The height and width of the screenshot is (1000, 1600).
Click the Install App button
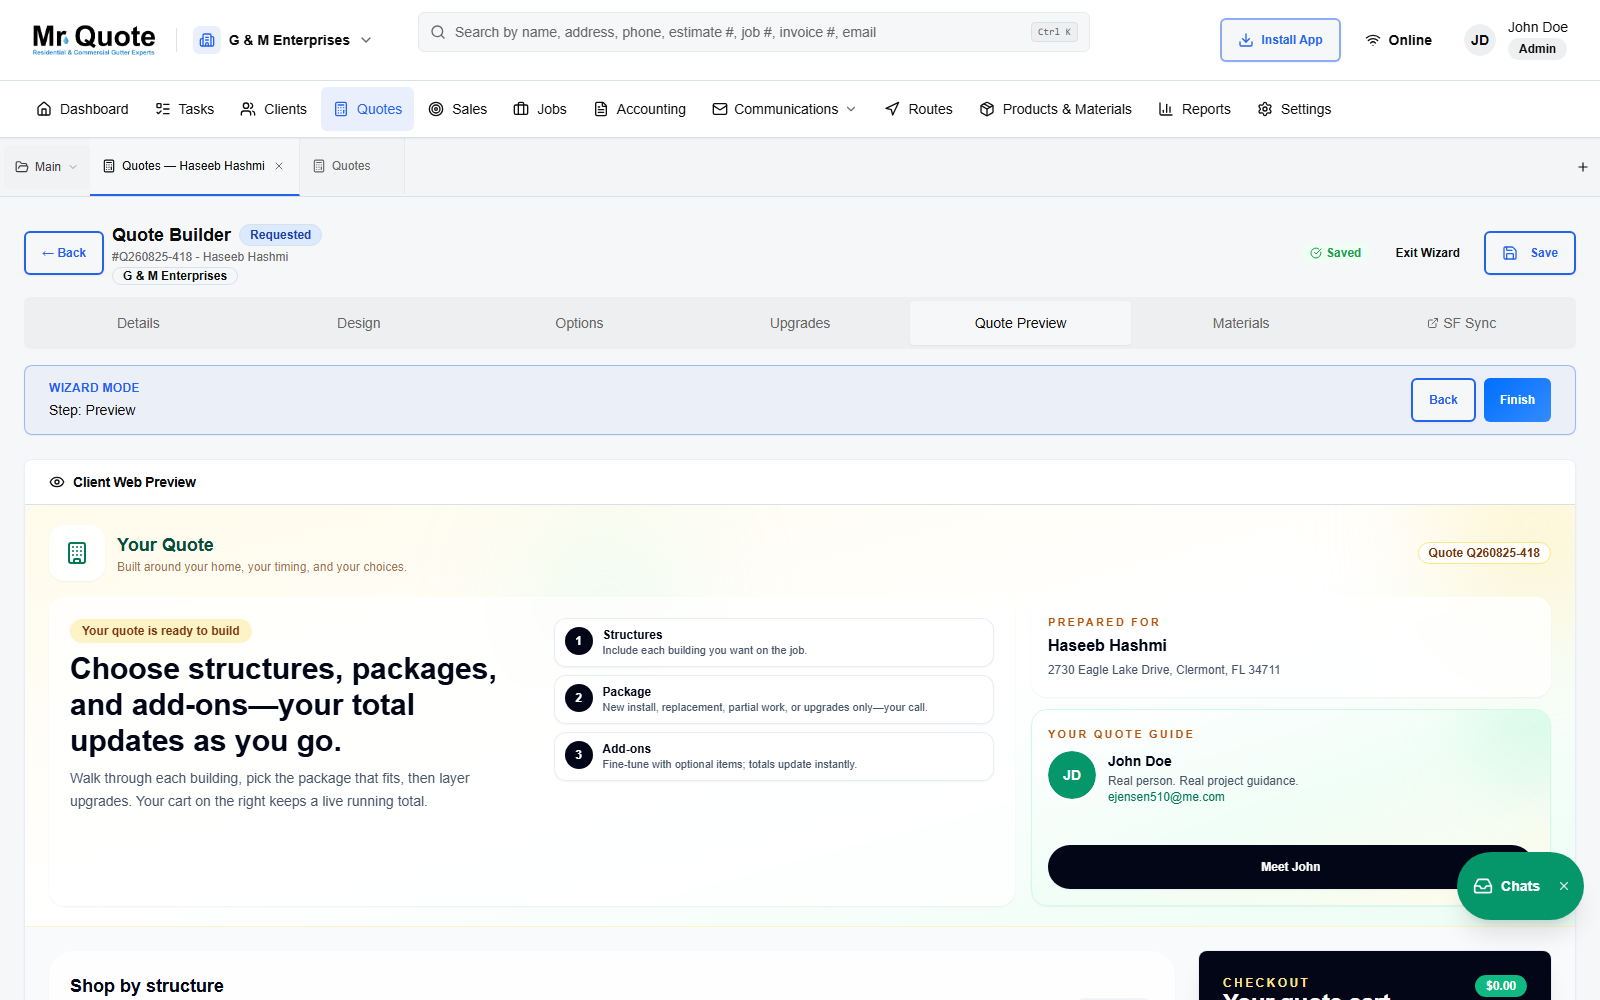pos(1280,40)
